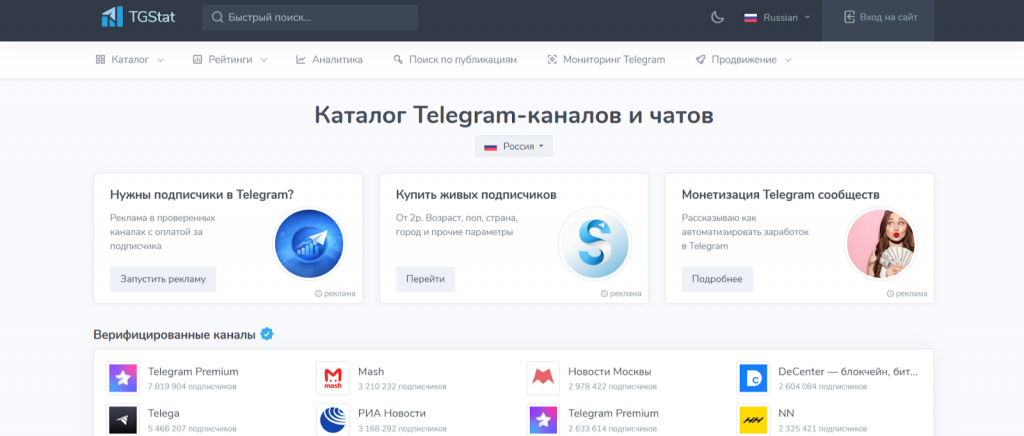
Task: Open the Новости Москвы channel
Action: (x=610, y=371)
